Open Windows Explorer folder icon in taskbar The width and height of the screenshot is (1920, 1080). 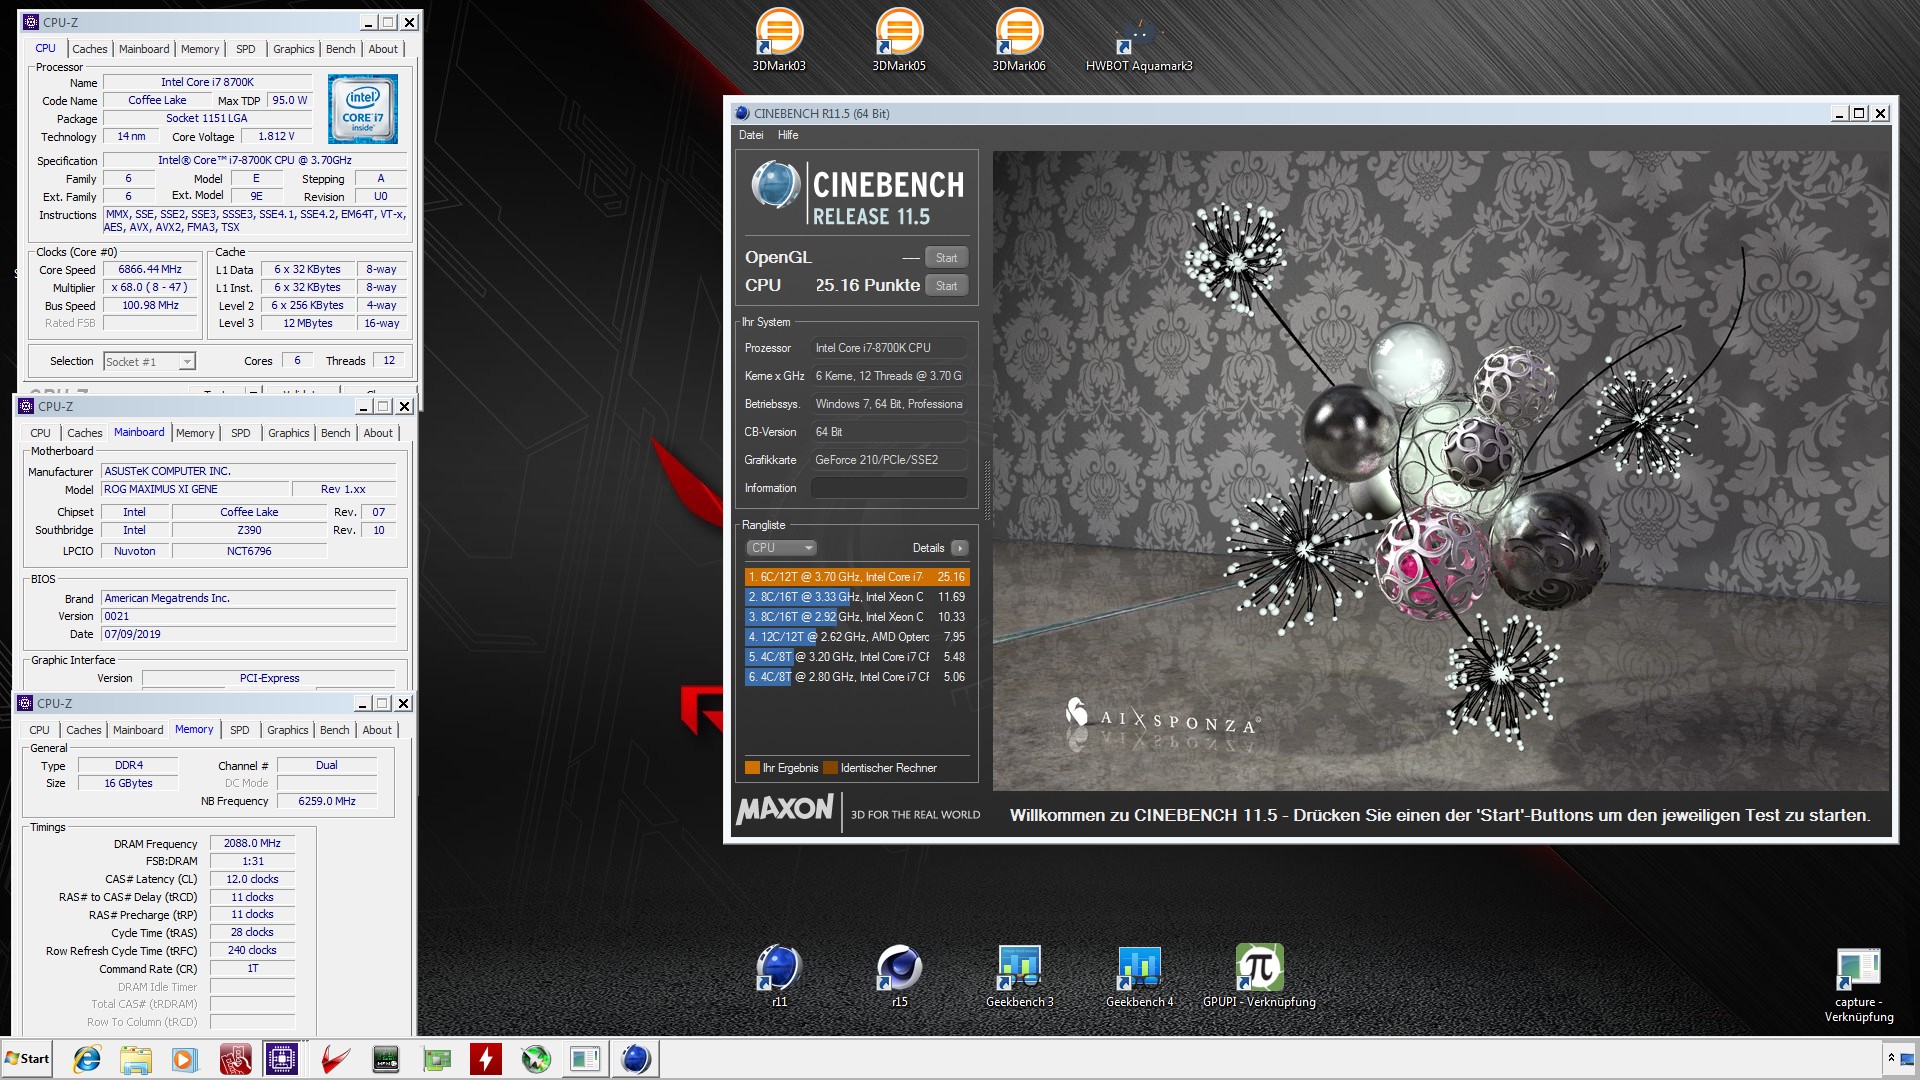136,1059
